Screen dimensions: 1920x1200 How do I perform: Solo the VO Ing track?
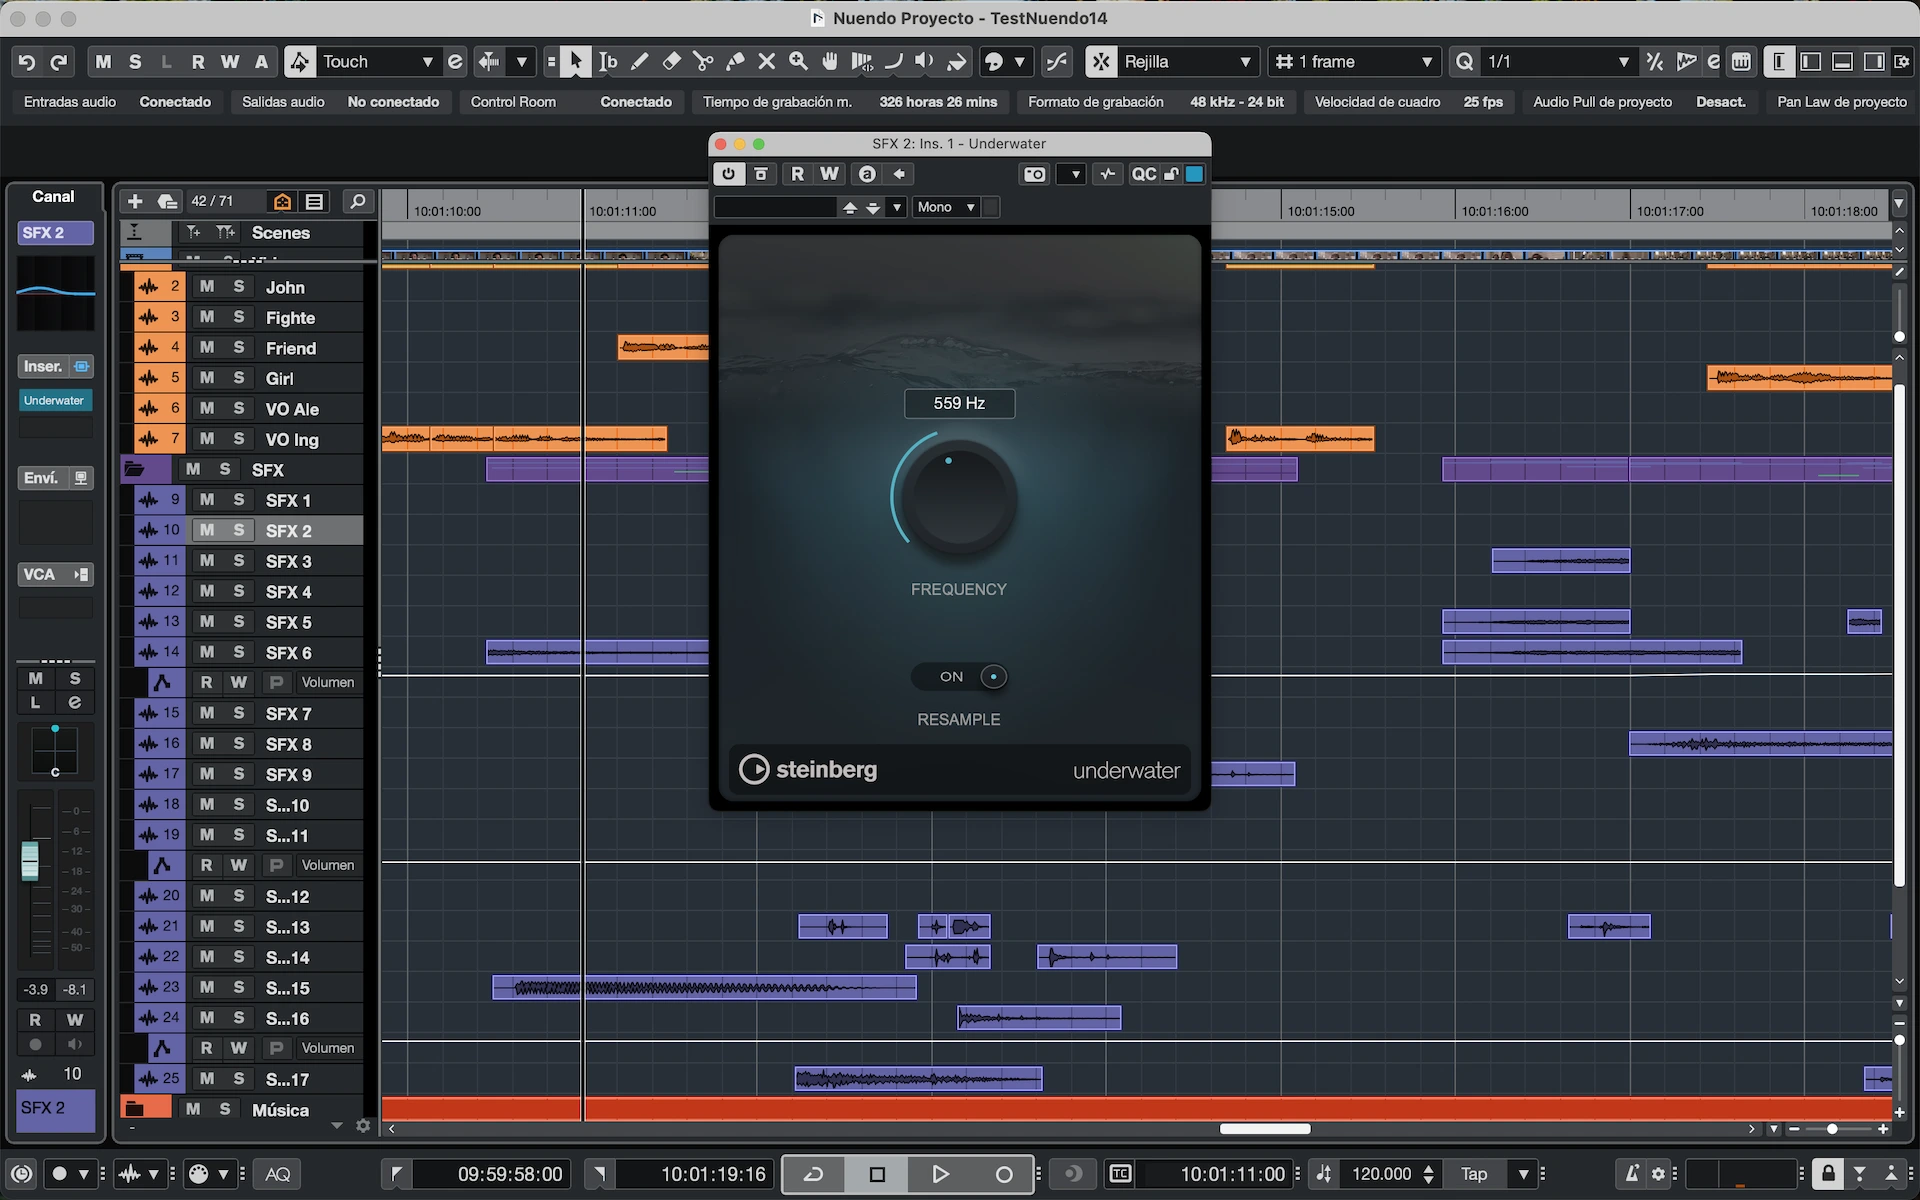pos(239,439)
